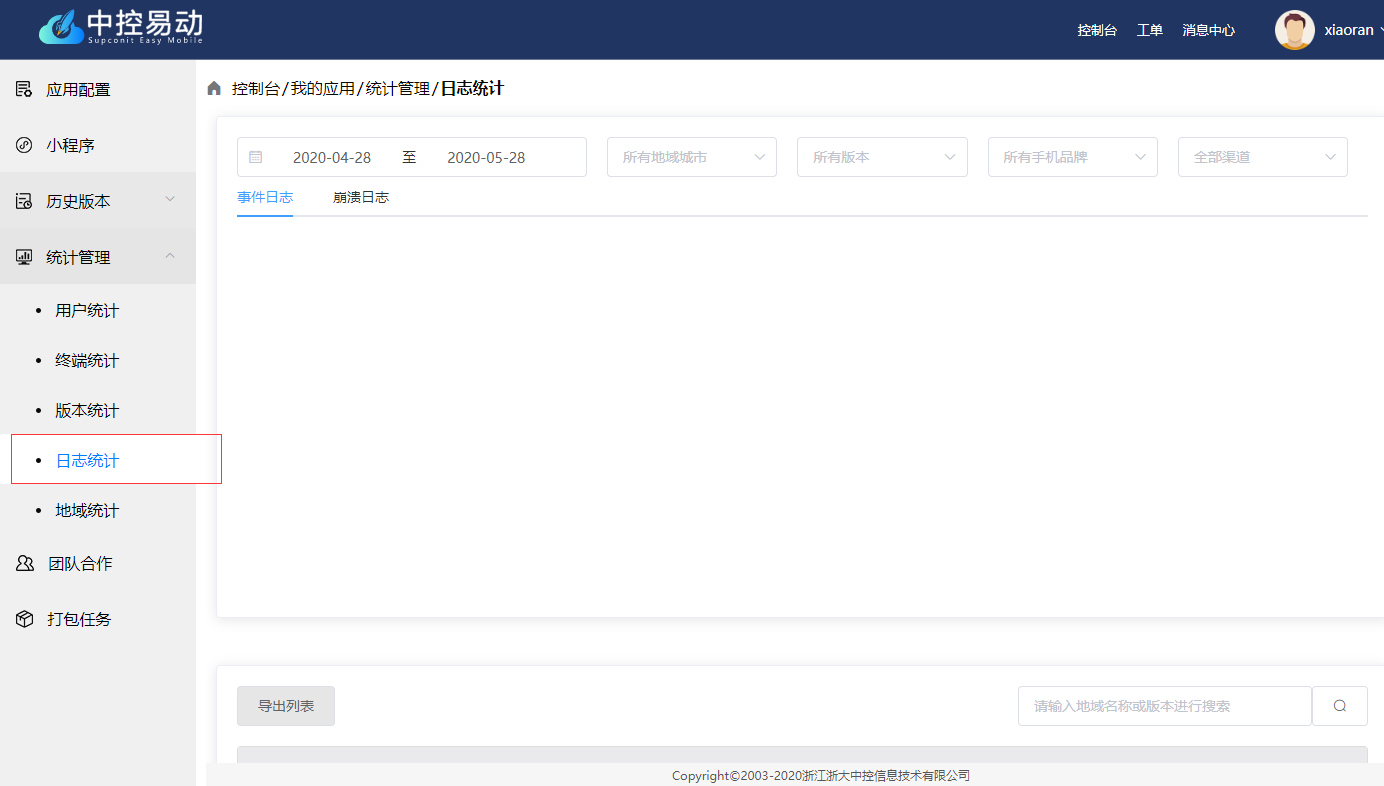Click the 小程序 link icon

point(24,145)
